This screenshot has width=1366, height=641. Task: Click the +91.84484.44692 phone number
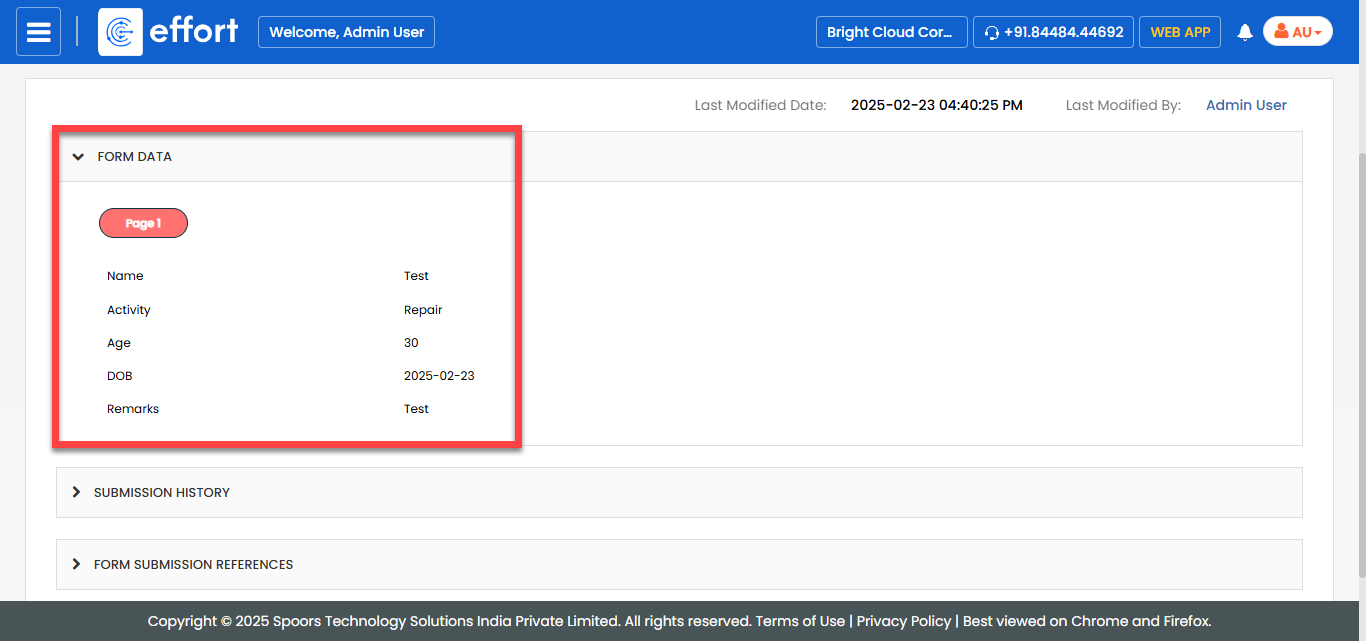tap(1064, 32)
